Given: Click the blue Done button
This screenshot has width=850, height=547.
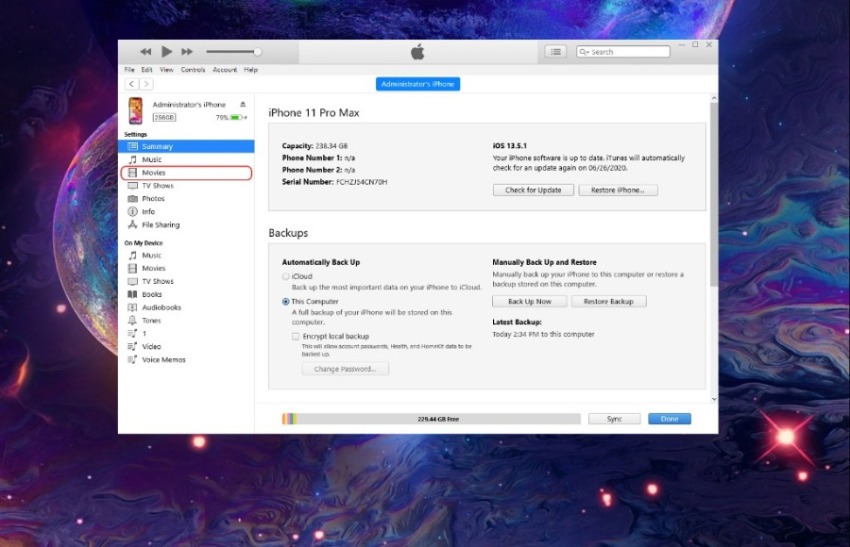Looking at the screenshot, I should (669, 419).
